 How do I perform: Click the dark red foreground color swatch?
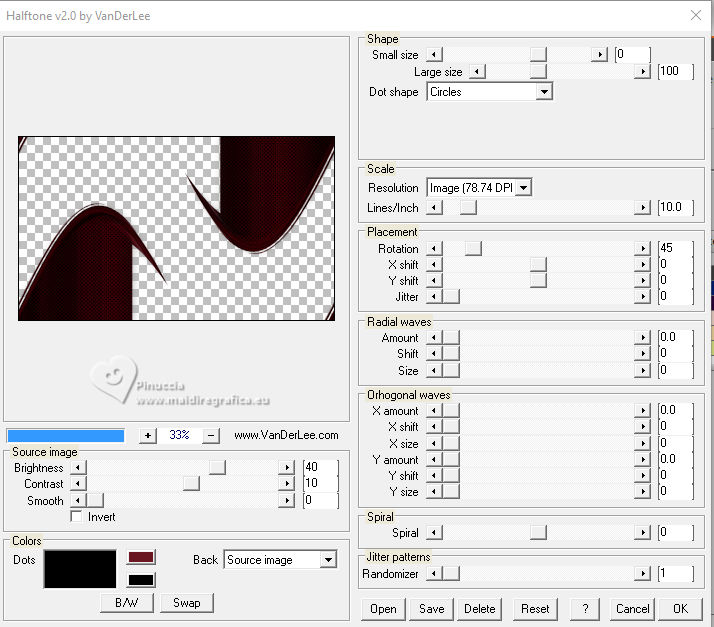pyautogui.click(x=141, y=557)
